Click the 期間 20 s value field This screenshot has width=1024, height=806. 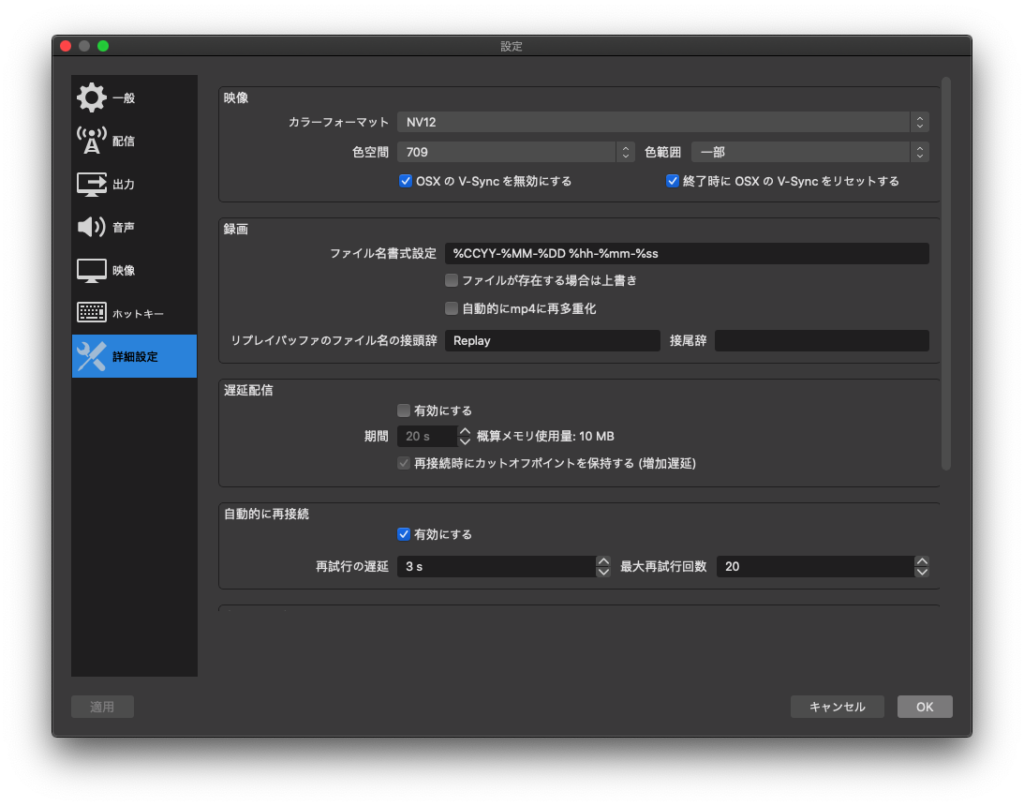(x=427, y=436)
